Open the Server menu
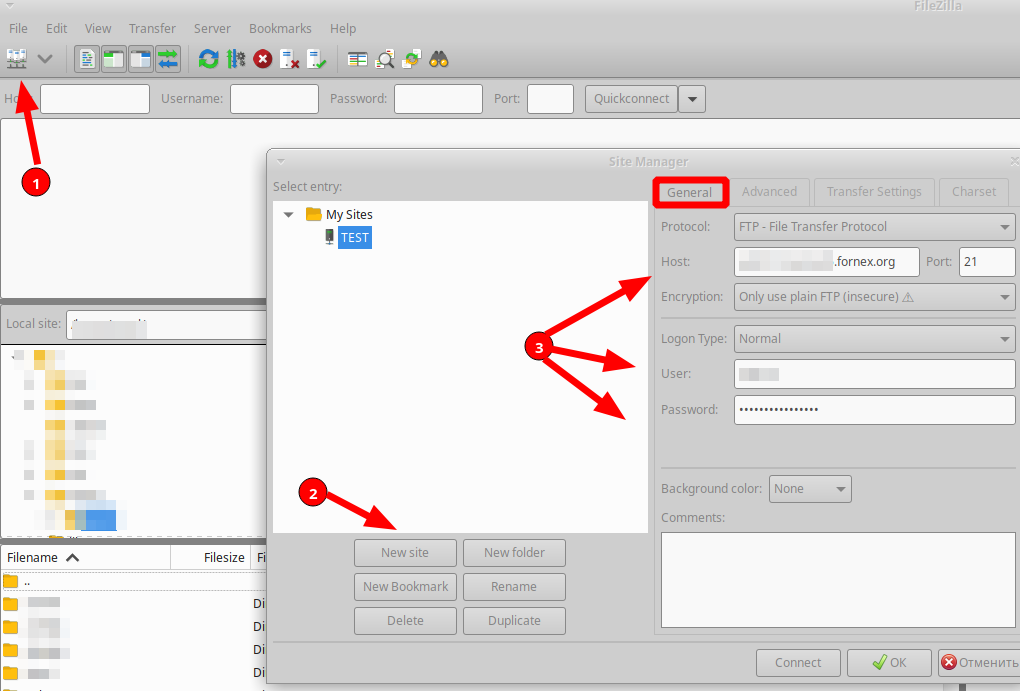The image size is (1020, 691). (212, 29)
